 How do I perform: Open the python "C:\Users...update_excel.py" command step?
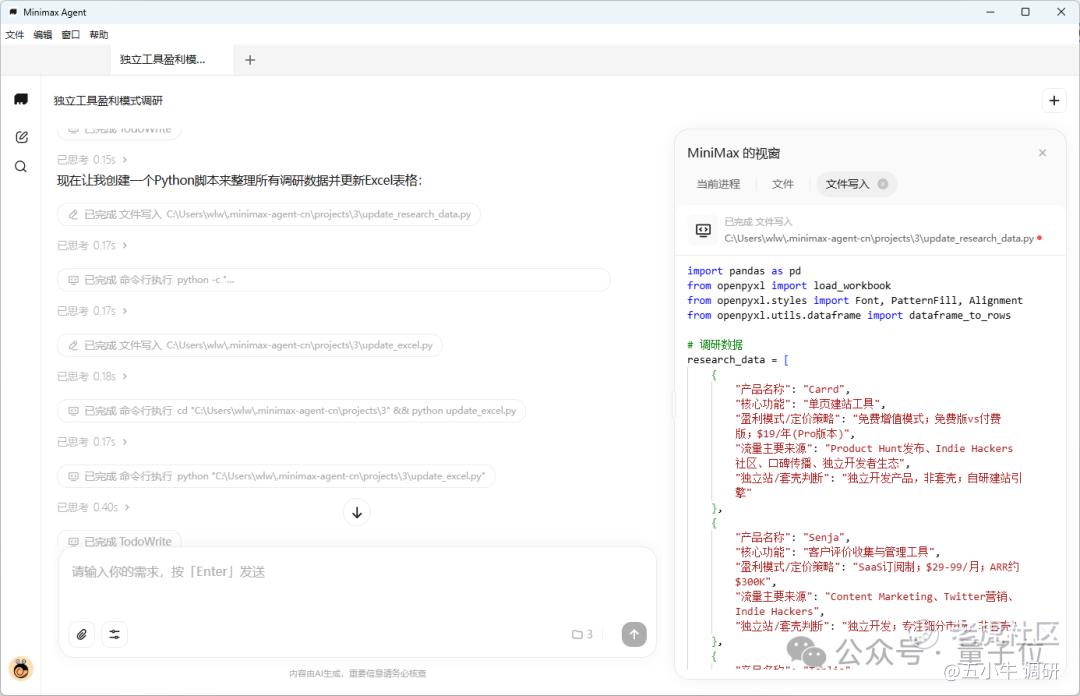pos(276,476)
